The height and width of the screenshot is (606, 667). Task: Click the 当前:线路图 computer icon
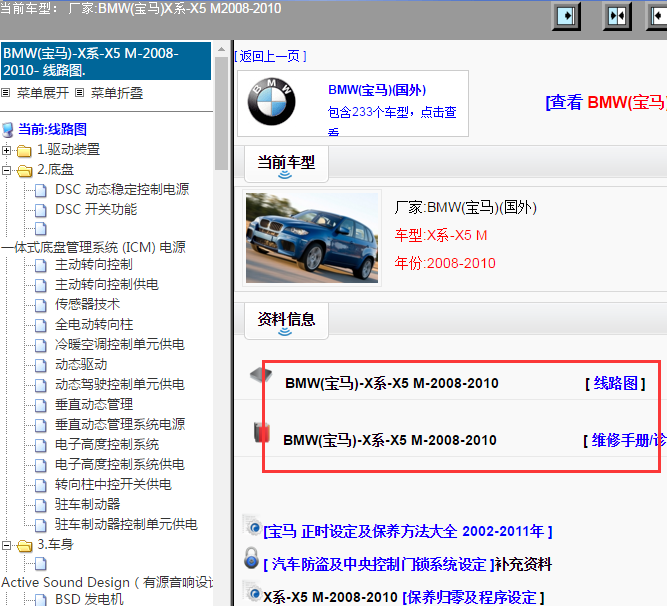(x=8, y=129)
